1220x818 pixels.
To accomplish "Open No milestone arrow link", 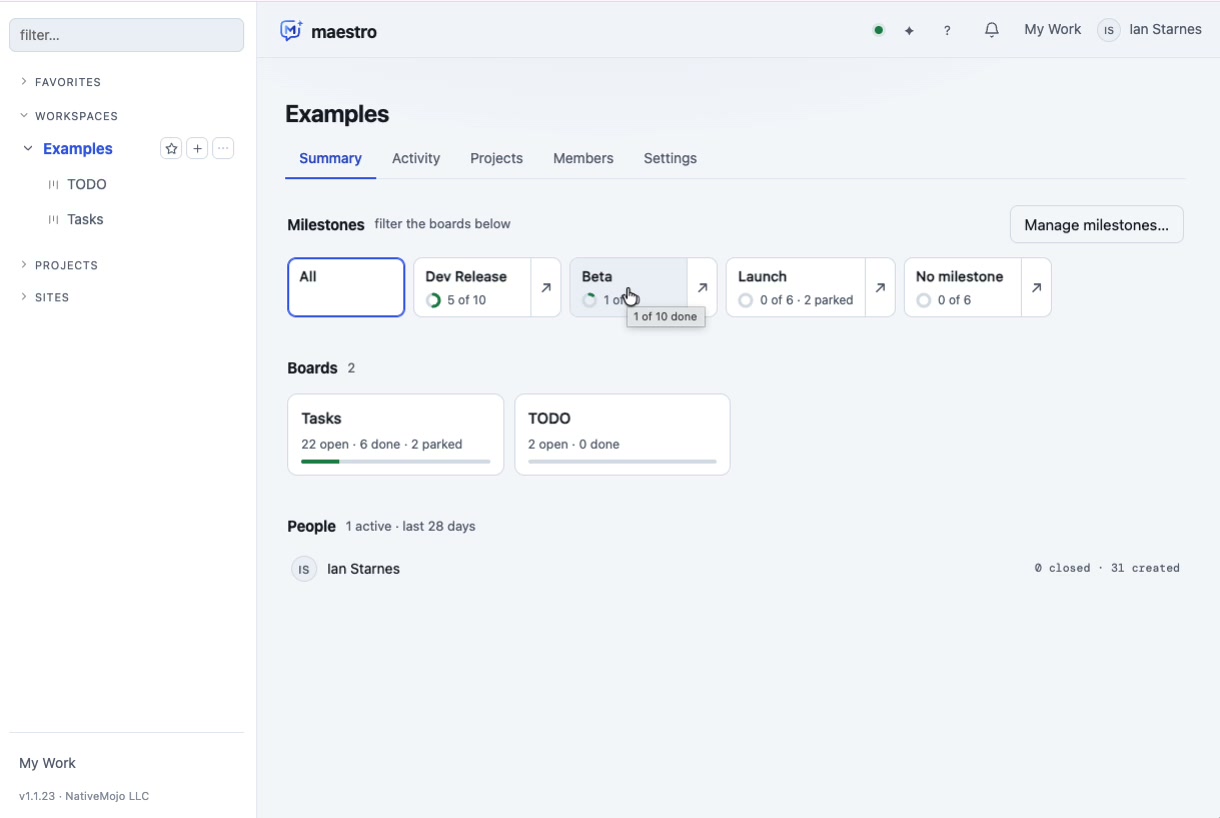I will (x=1036, y=288).
